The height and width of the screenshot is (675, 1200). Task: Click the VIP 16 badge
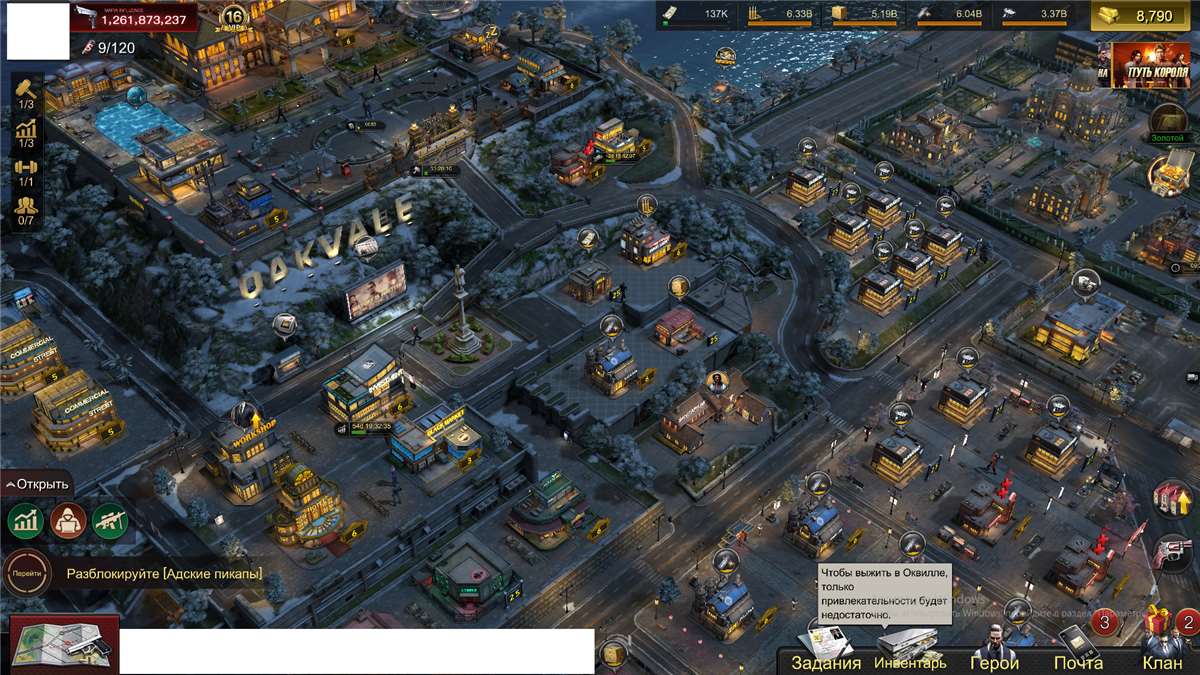[233, 18]
